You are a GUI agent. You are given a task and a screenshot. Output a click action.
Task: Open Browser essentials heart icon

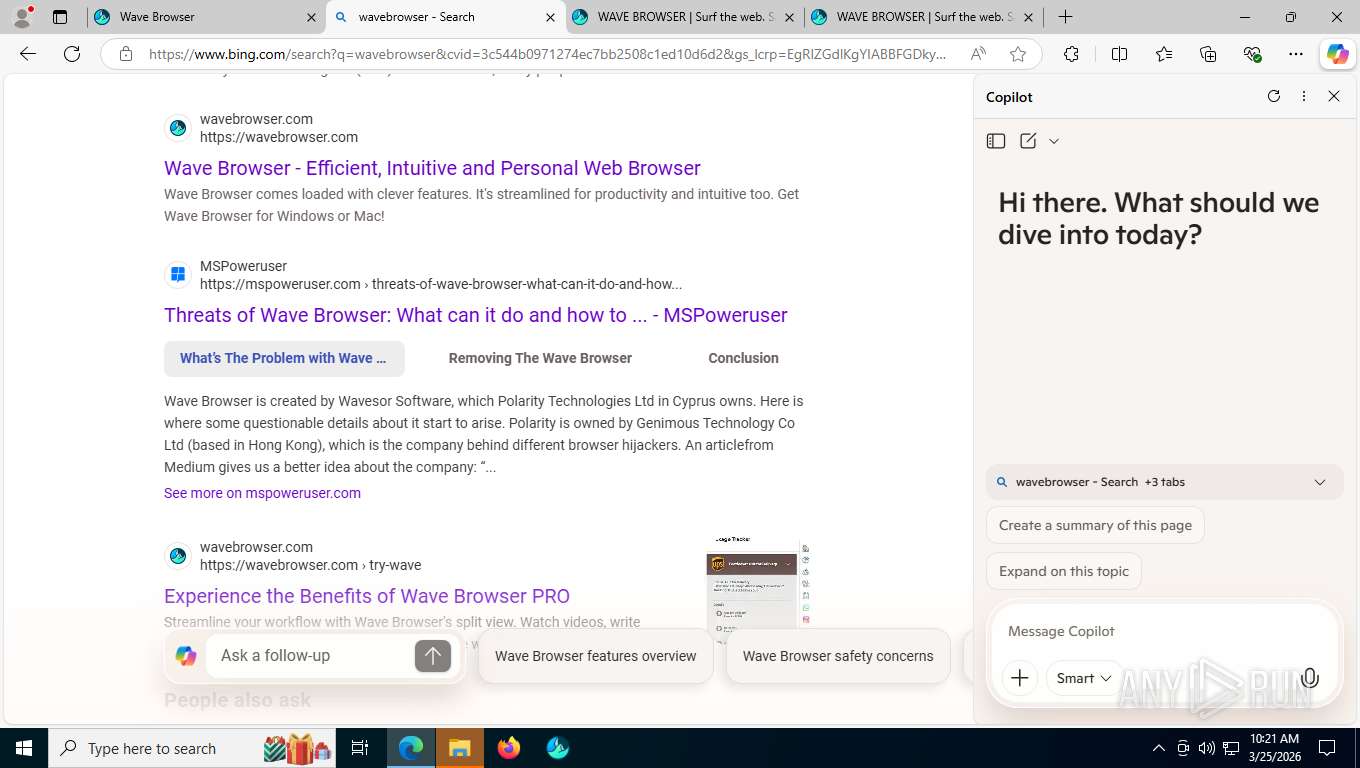pos(1252,54)
